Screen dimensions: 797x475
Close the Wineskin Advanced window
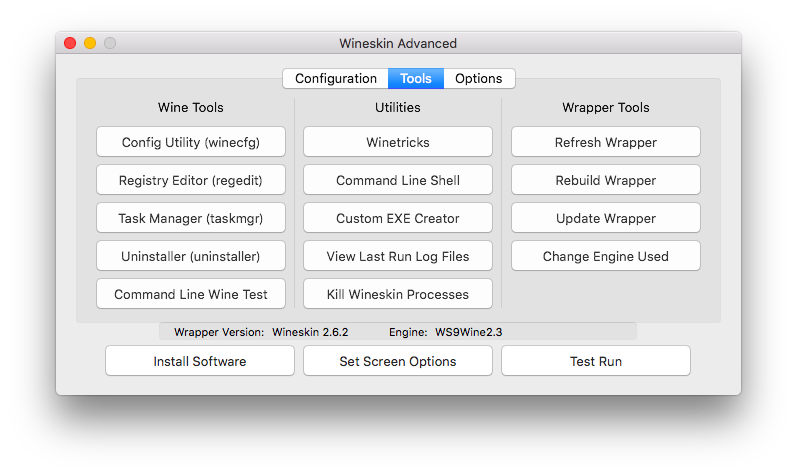(x=70, y=43)
